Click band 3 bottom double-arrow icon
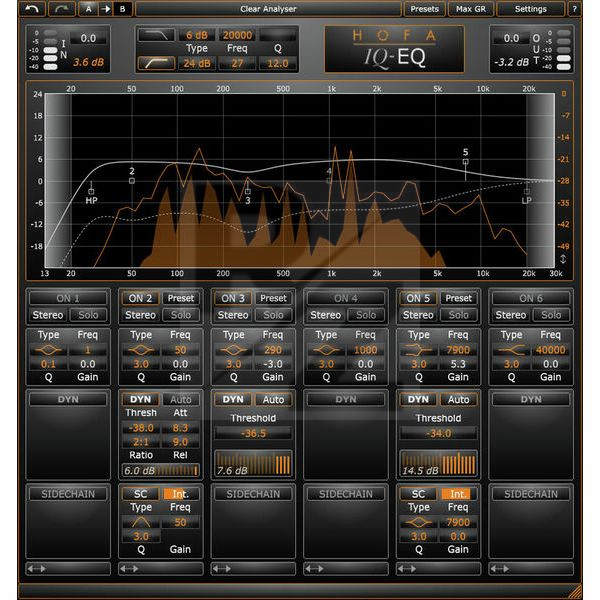 [x=222, y=569]
